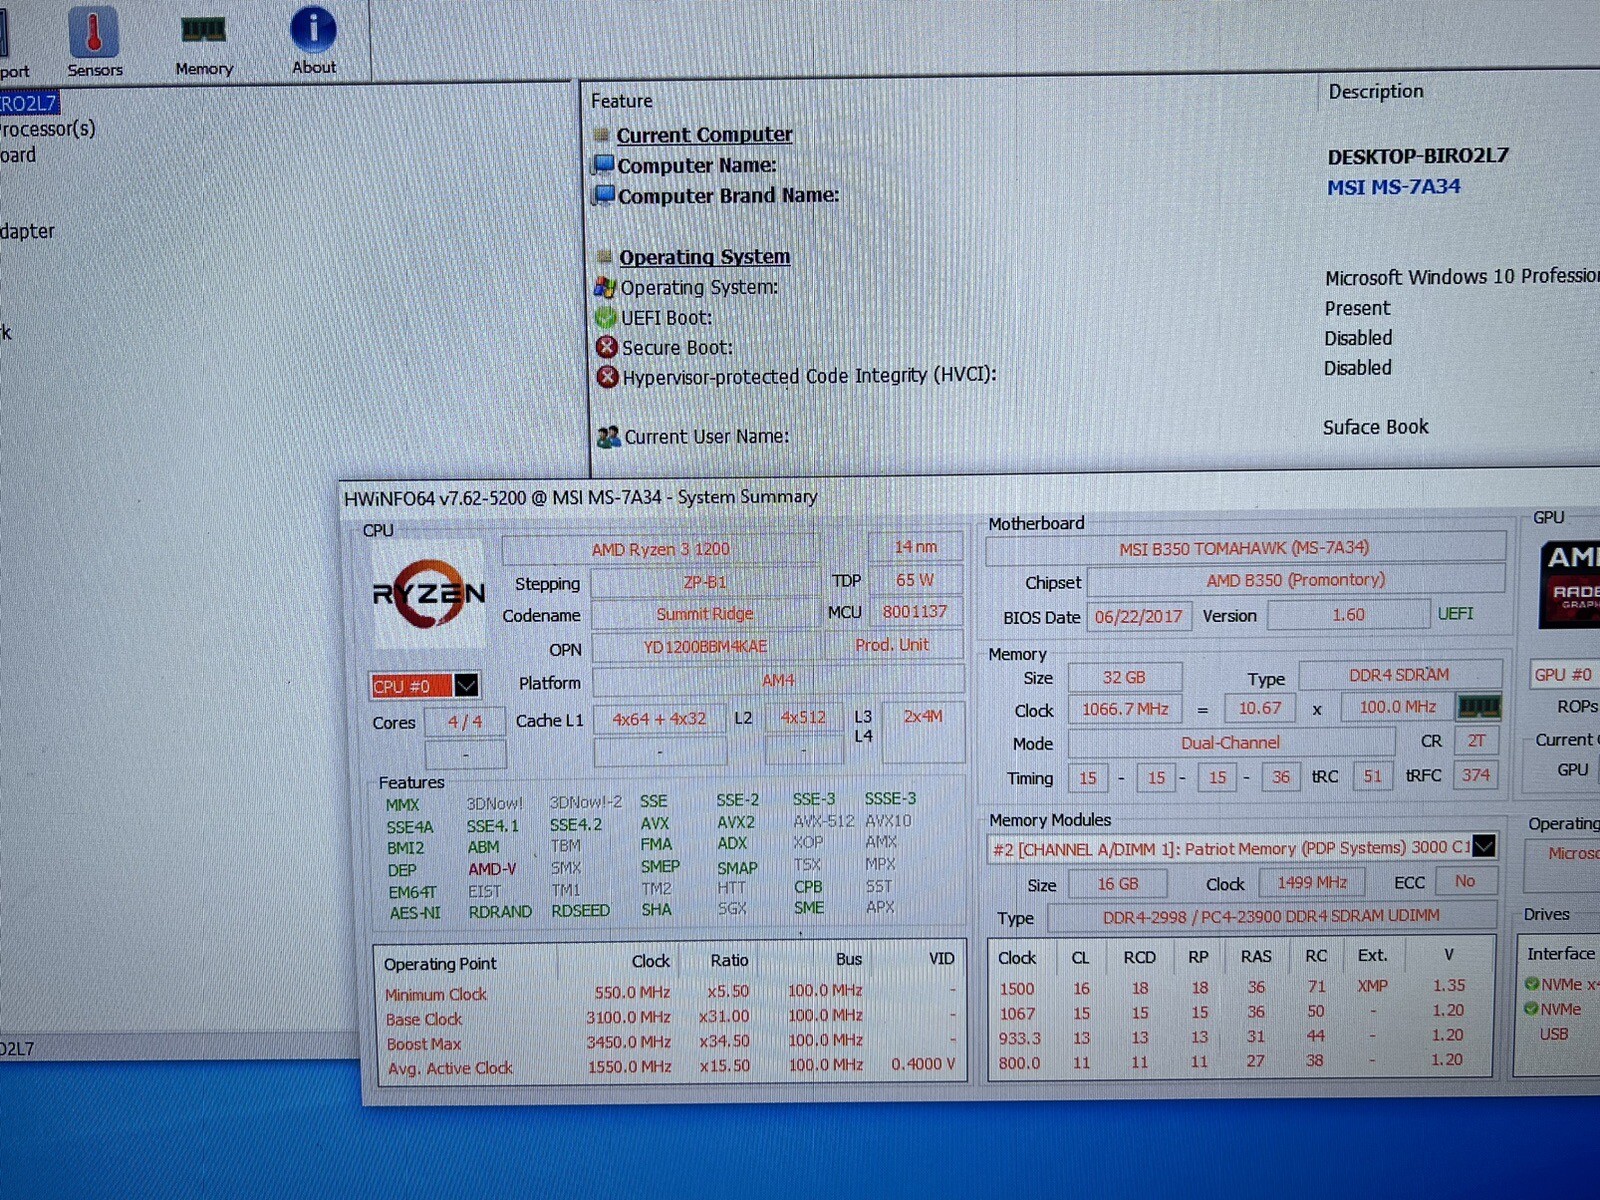
Task: Select the Operating System heading row
Action: [x=704, y=256]
